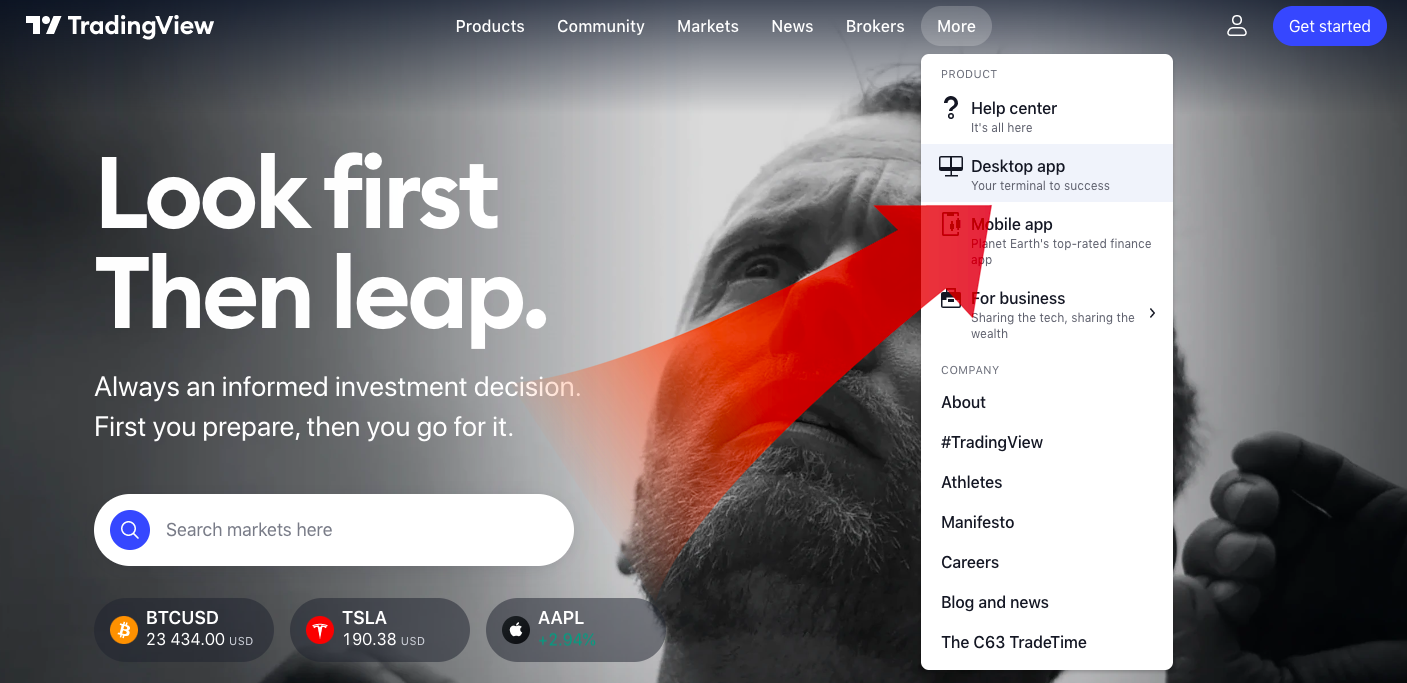Viewport: 1407px width, 683px height.
Task: Click the Desktop app monitor icon
Action: coord(951,167)
